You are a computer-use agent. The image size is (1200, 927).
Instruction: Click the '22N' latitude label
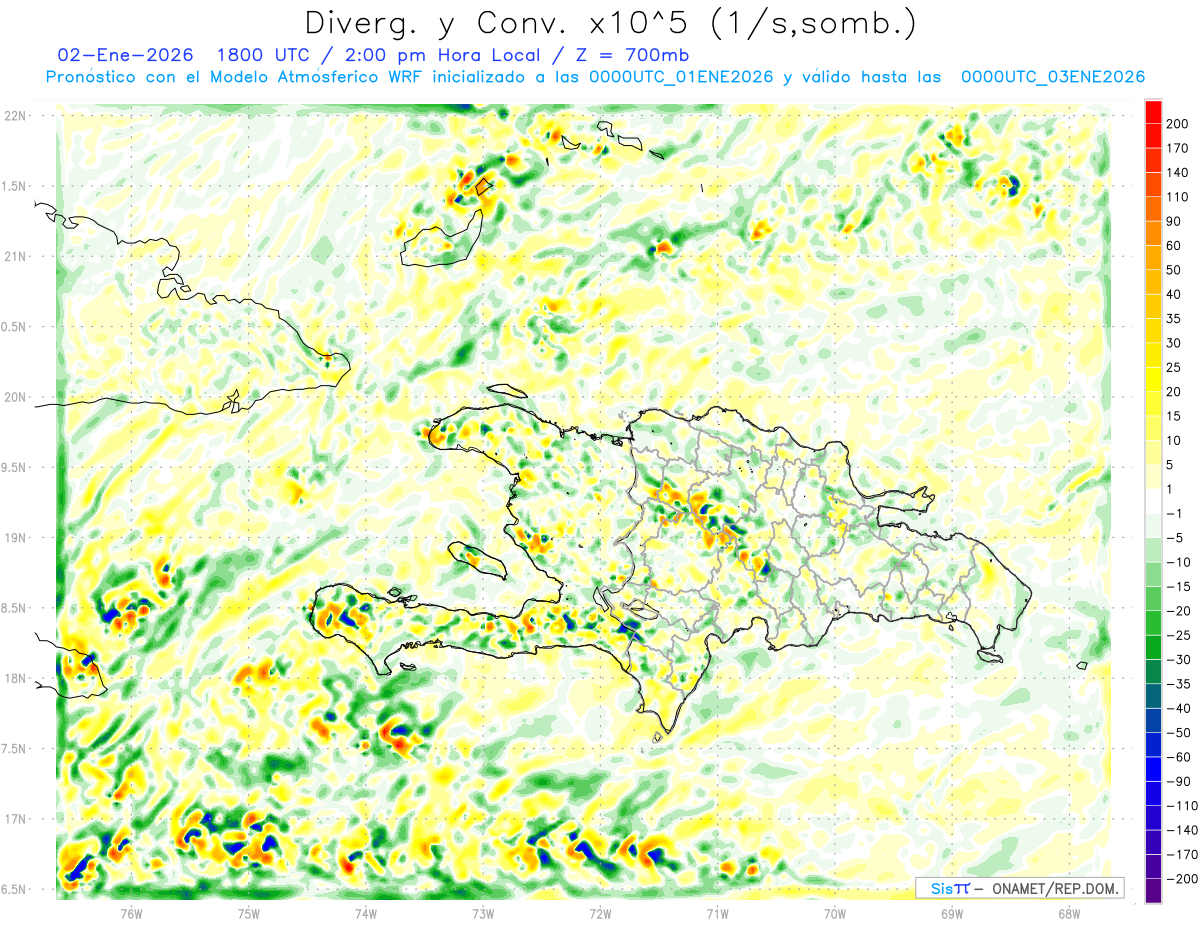14,115
